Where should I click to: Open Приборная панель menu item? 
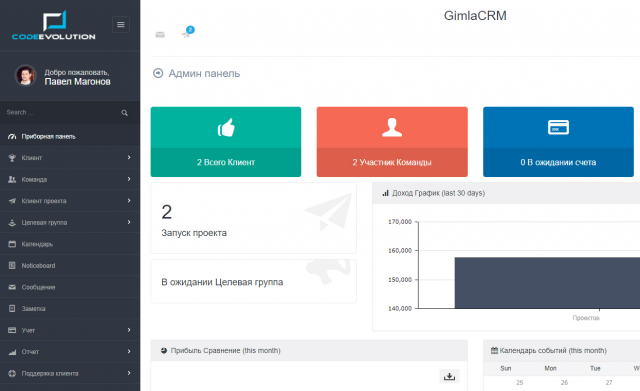tap(70, 136)
